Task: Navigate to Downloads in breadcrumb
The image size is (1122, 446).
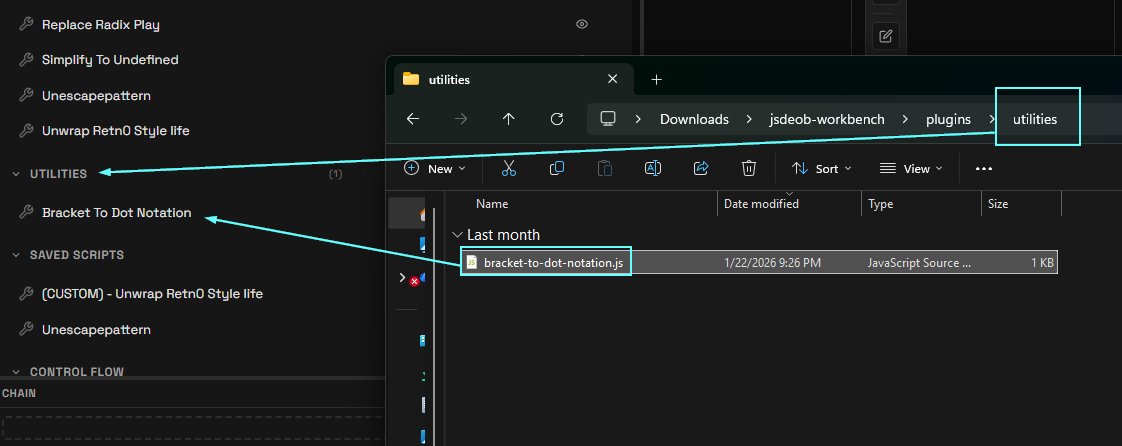Action: (x=694, y=120)
